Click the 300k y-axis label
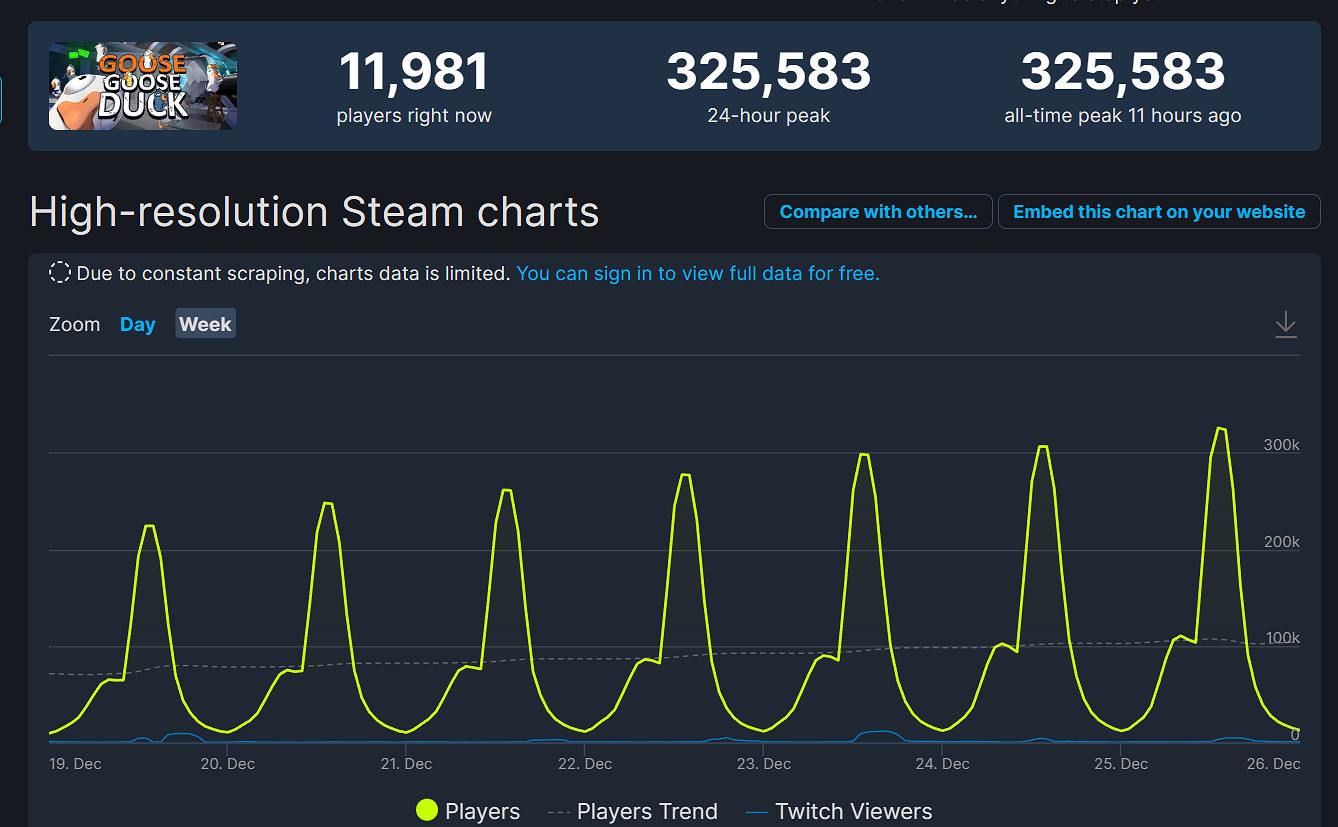 click(x=1281, y=444)
